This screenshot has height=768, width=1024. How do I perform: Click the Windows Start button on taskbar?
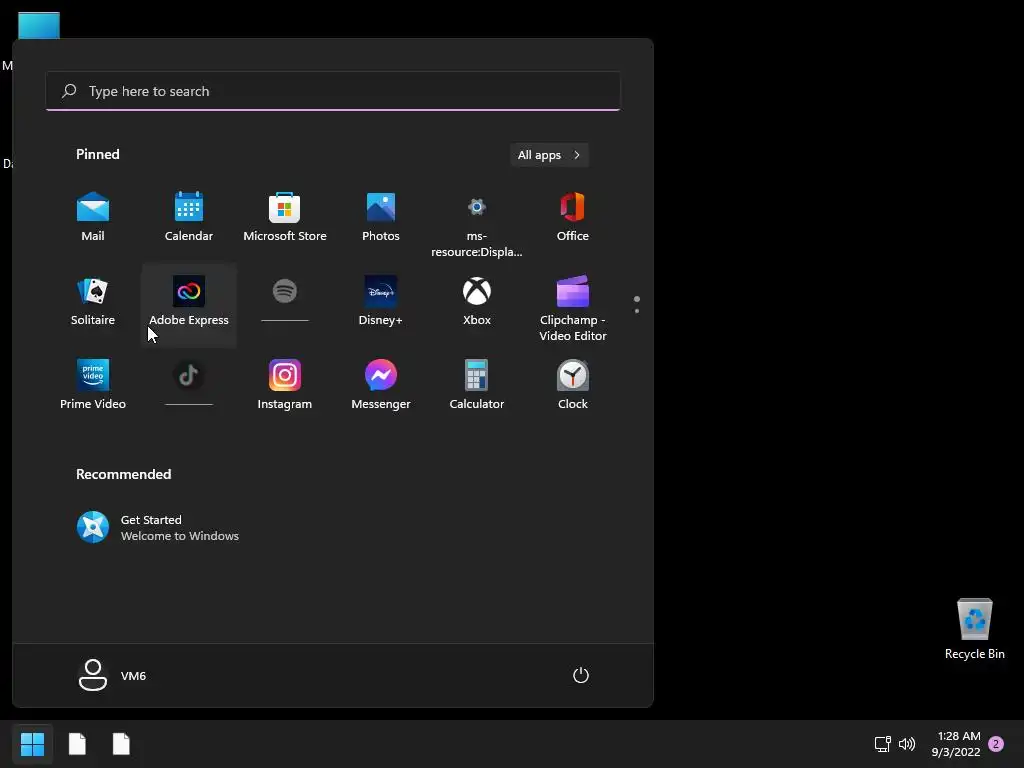[32, 744]
